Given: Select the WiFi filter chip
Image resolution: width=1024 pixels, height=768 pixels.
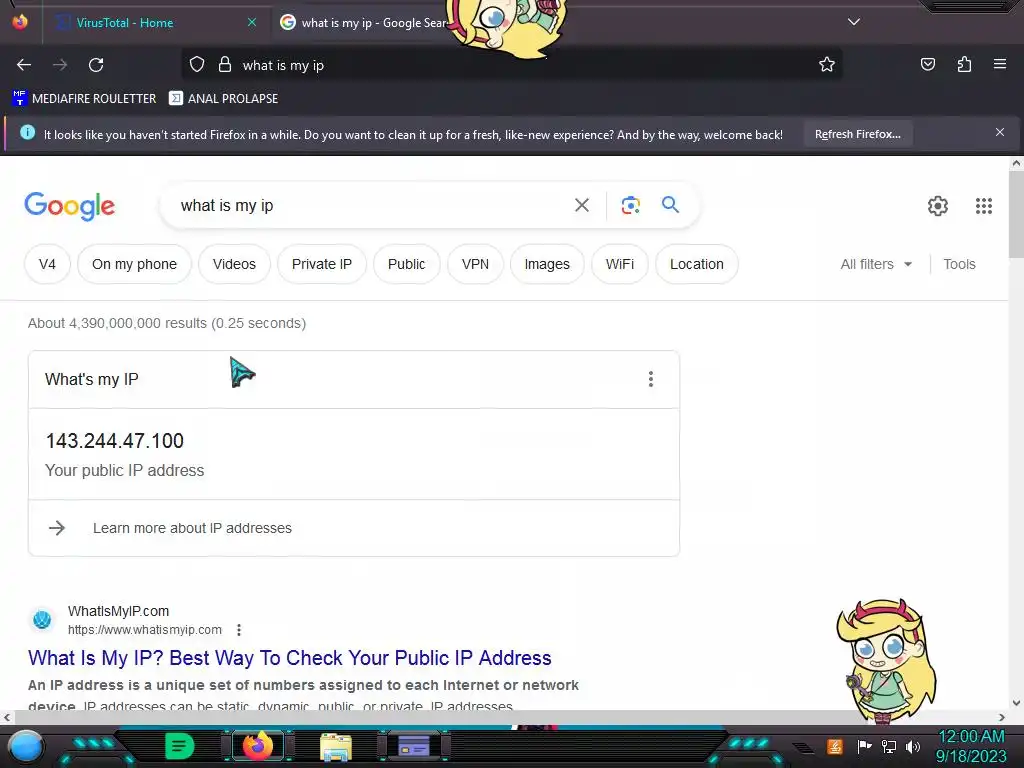Looking at the screenshot, I should pyautogui.click(x=620, y=264).
